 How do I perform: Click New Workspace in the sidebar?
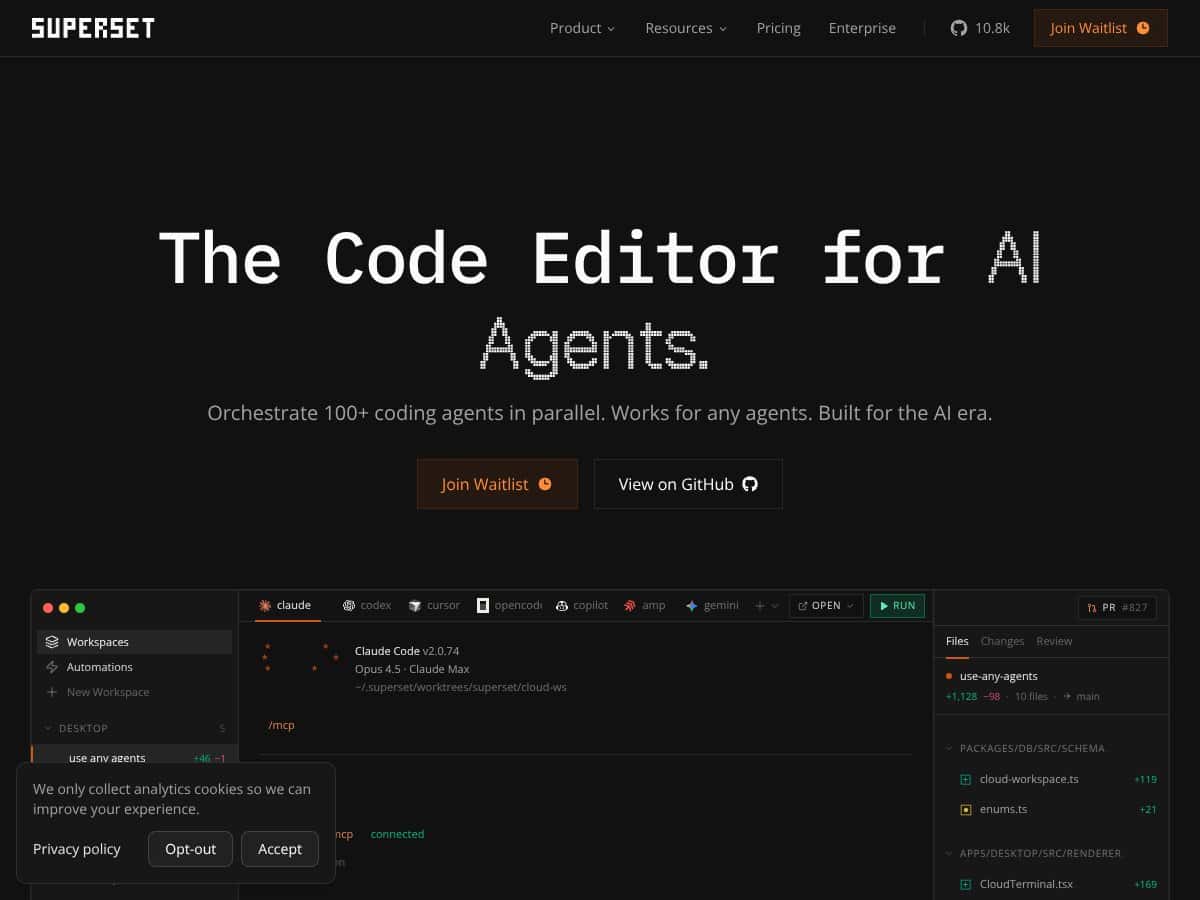pyautogui.click(x=134, y=692)
